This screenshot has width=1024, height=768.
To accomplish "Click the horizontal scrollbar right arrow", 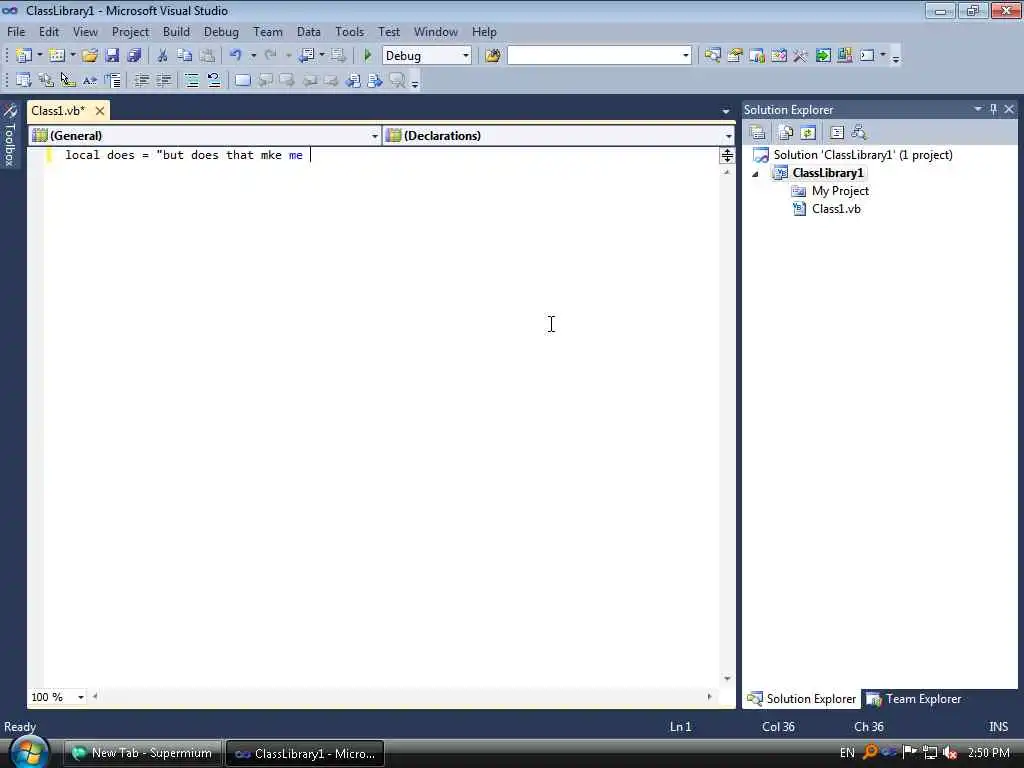I will [x=709, y=697].
